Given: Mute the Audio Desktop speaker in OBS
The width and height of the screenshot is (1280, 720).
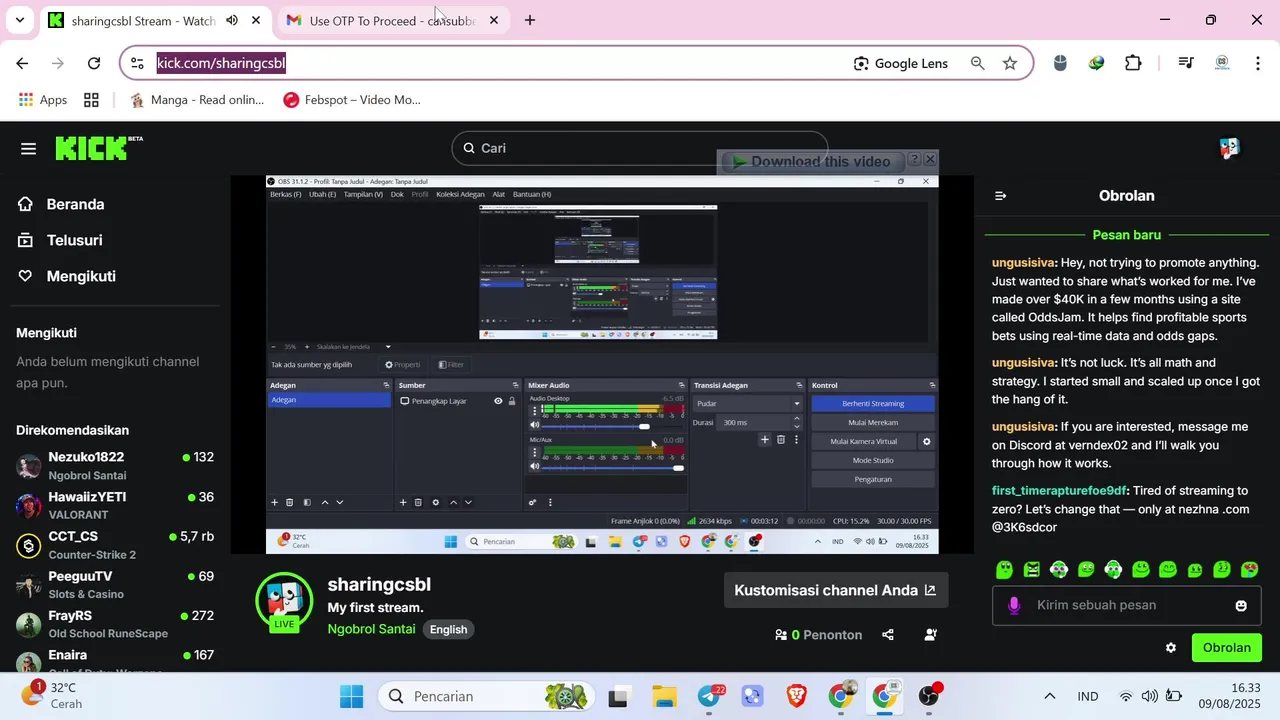Looking at the screenshot, I should tap(534, 426).
